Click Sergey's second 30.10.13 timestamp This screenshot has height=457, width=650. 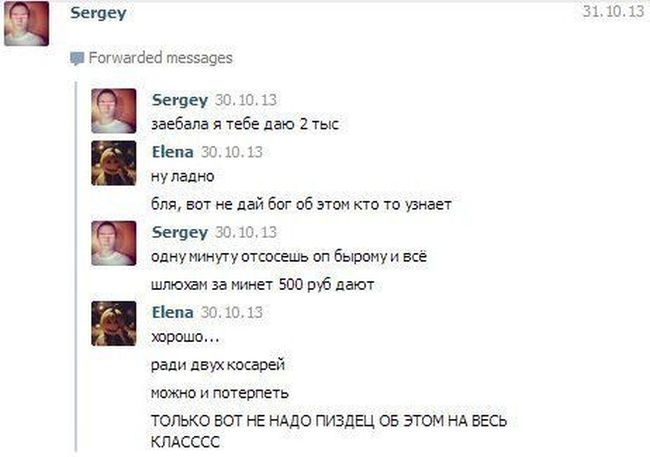point(246,232)
